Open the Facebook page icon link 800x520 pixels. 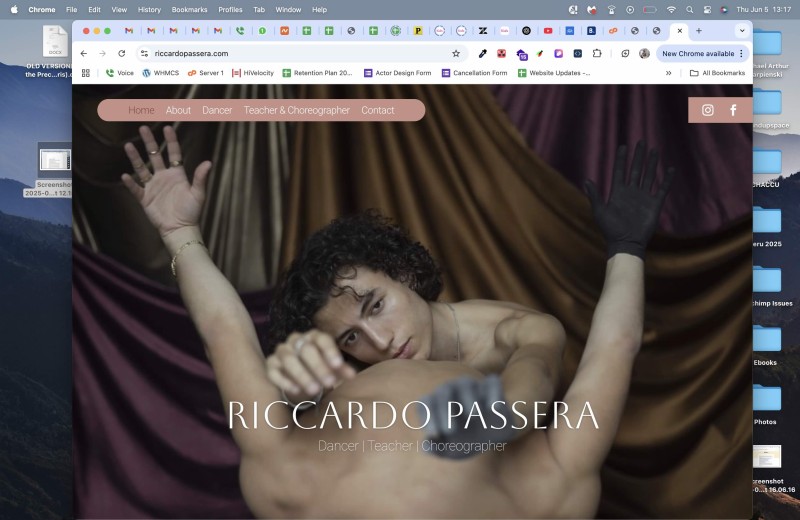point(733,110)
